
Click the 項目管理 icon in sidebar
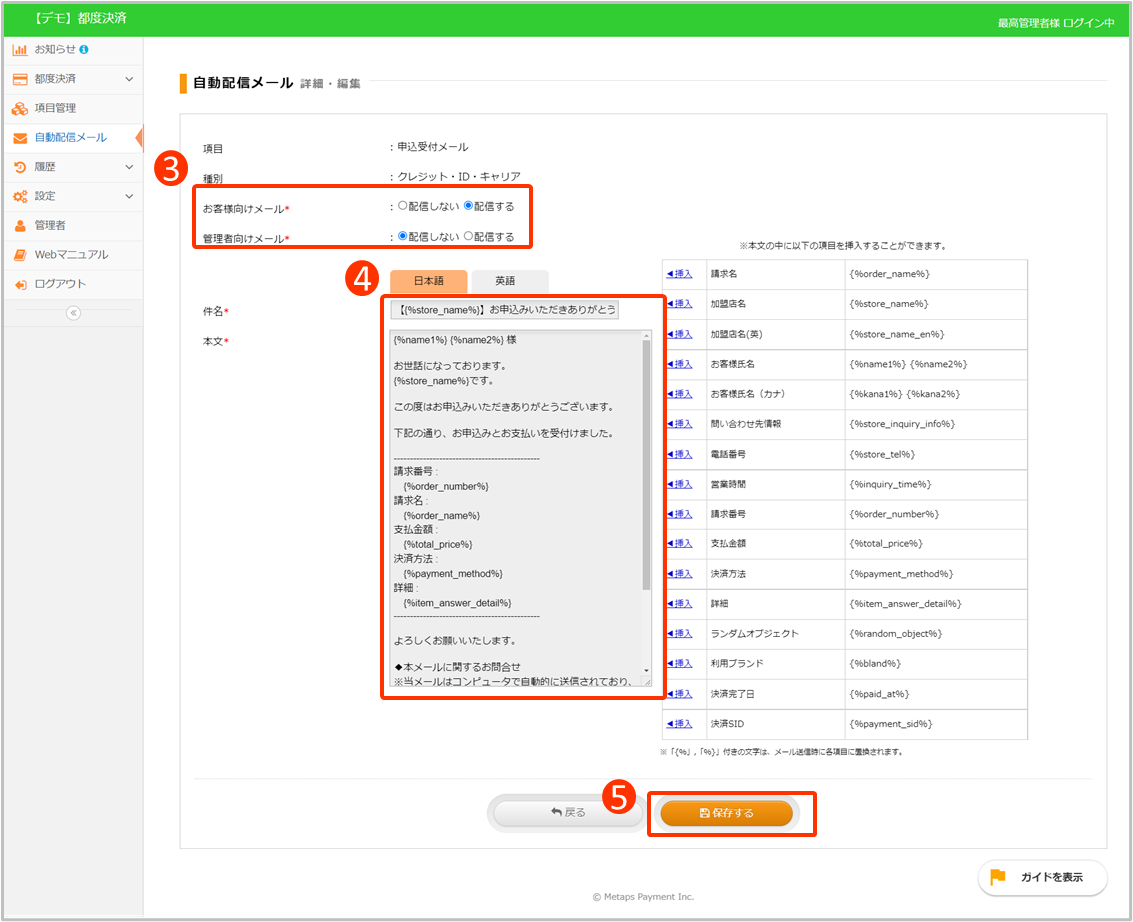tap(20, 108)
